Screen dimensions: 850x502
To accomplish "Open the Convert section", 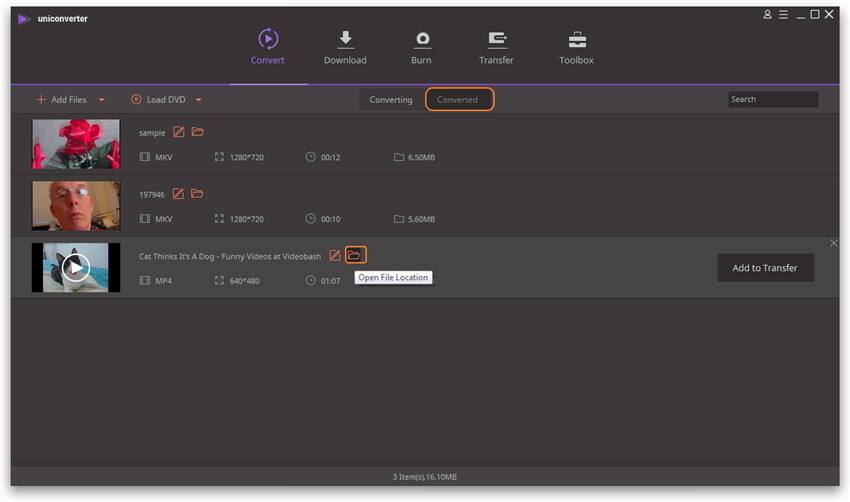I will [x=267, y=48].
